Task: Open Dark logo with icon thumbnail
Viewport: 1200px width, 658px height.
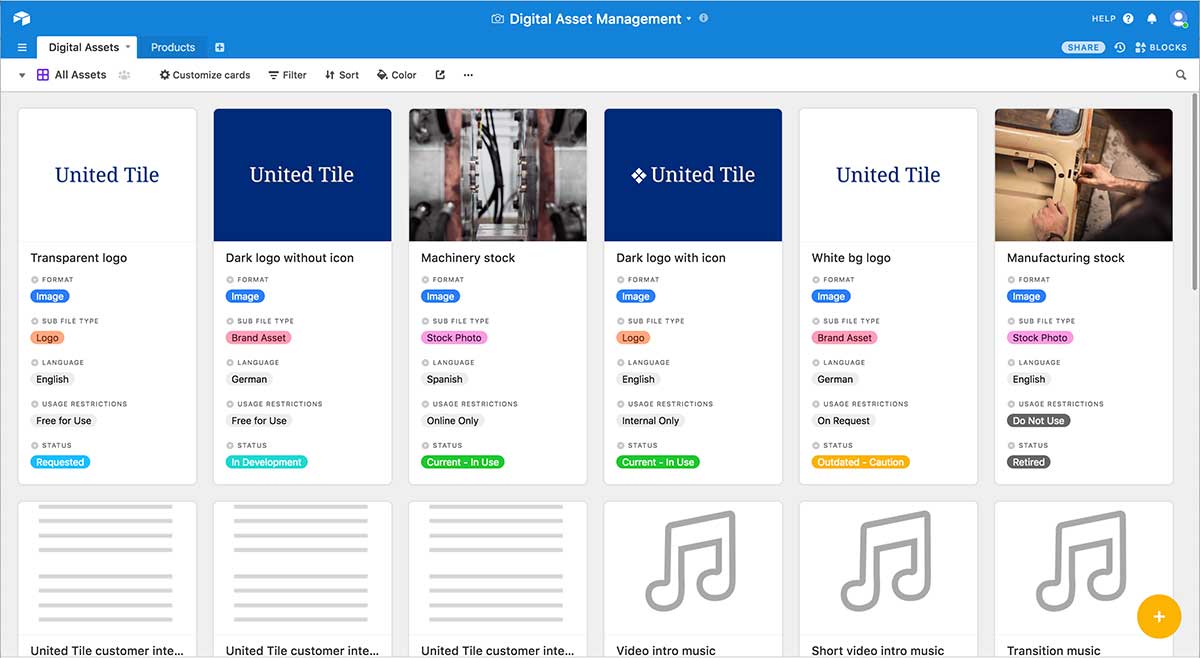Action: [x=693, y=175]
